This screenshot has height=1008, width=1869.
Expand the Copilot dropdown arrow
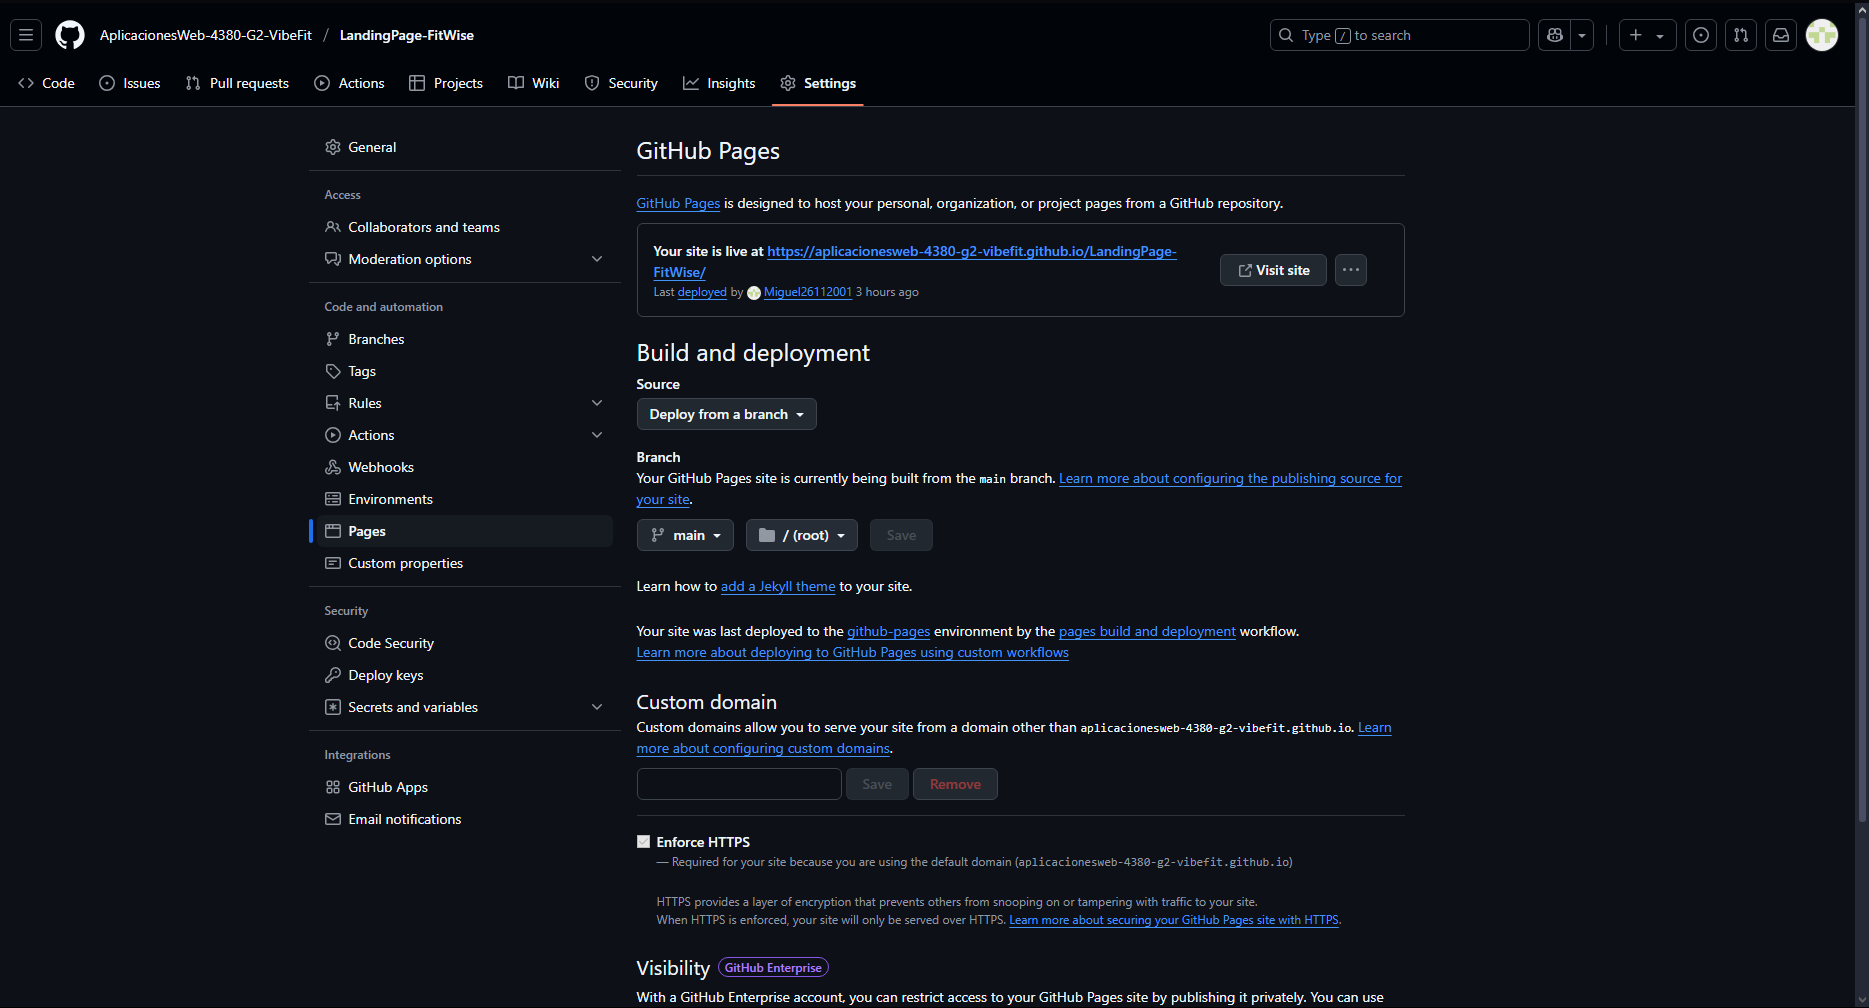point(1582,35)
